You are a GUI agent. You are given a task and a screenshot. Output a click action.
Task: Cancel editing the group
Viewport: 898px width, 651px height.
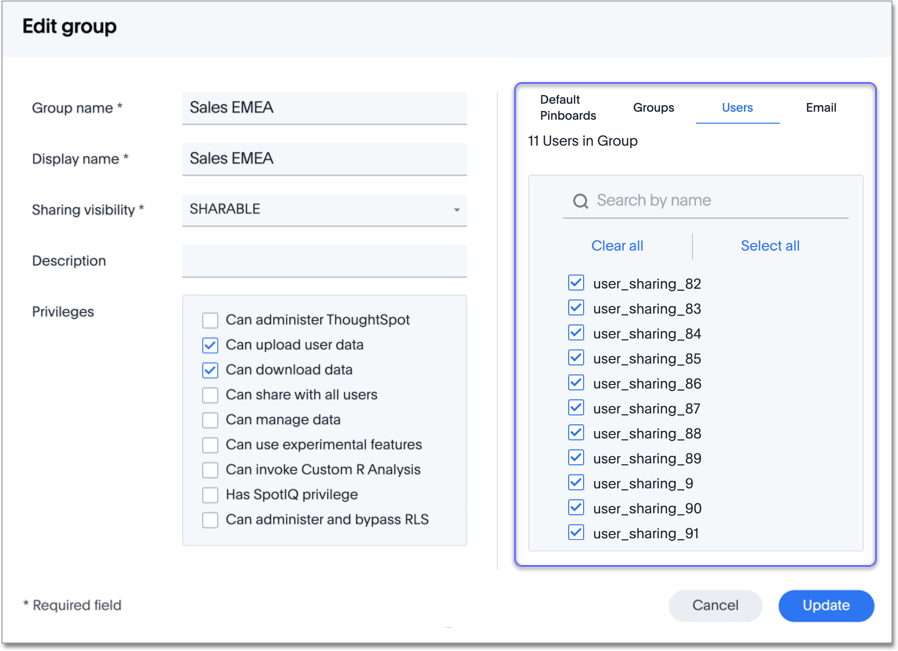tap(715, 605)
